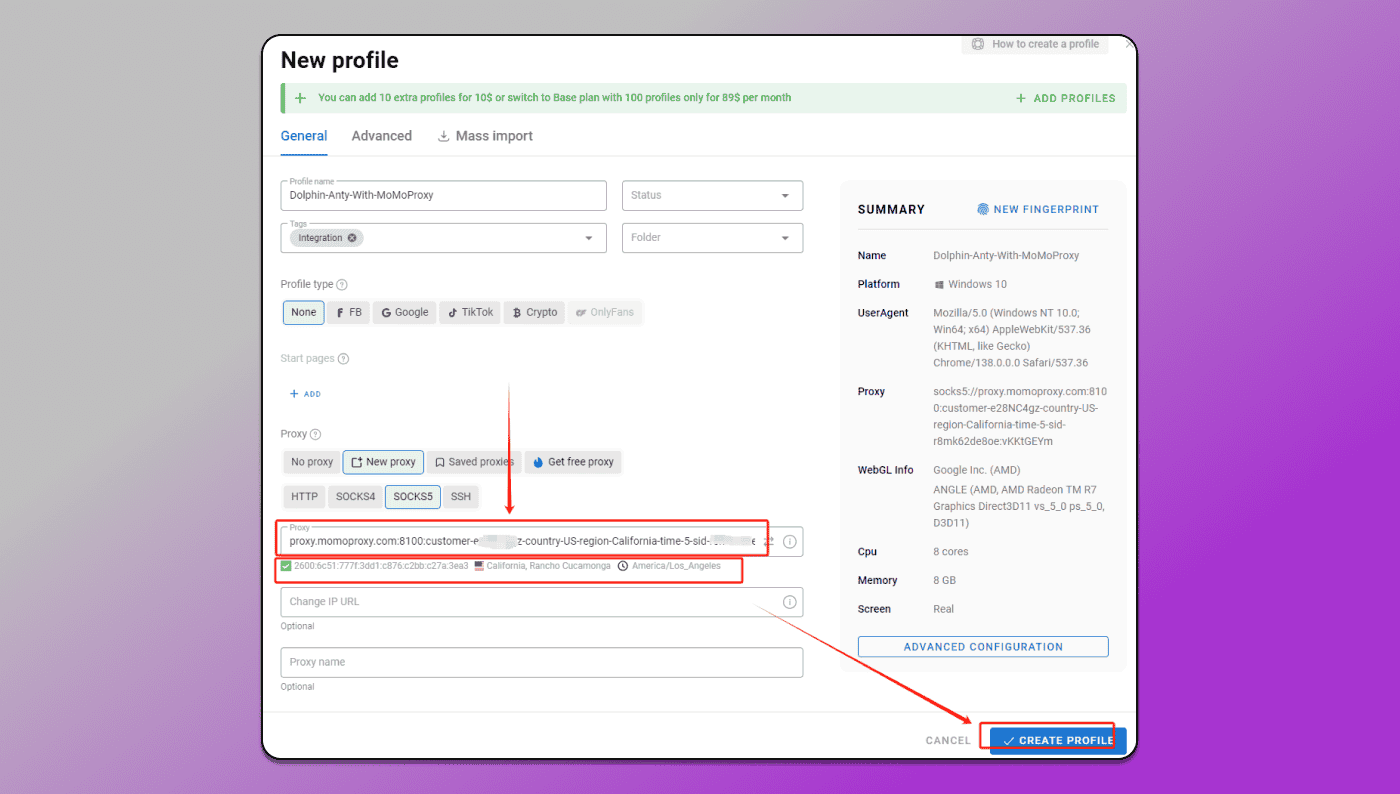Screen dimensions: 1400x794
Task: Click the close X of New profile dialog
Action: 1130,44
